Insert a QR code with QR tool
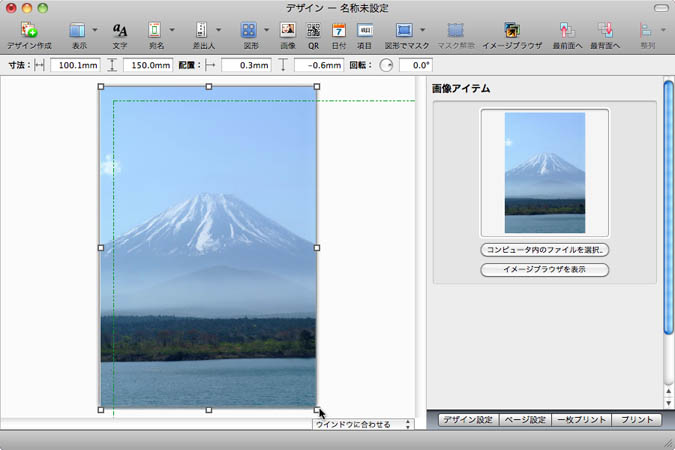675x450 pixels. click(x=313, y=31)
